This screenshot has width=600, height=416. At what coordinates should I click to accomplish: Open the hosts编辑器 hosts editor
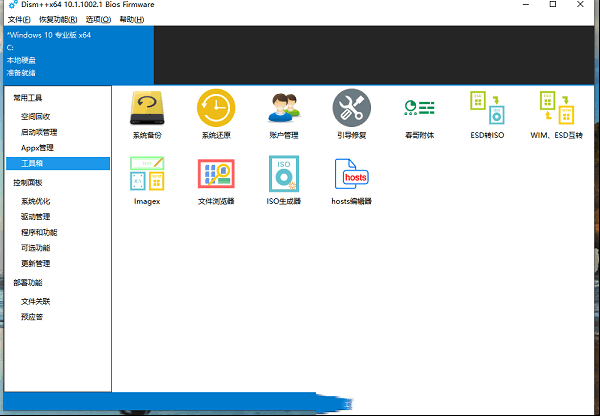pos(352,180)
